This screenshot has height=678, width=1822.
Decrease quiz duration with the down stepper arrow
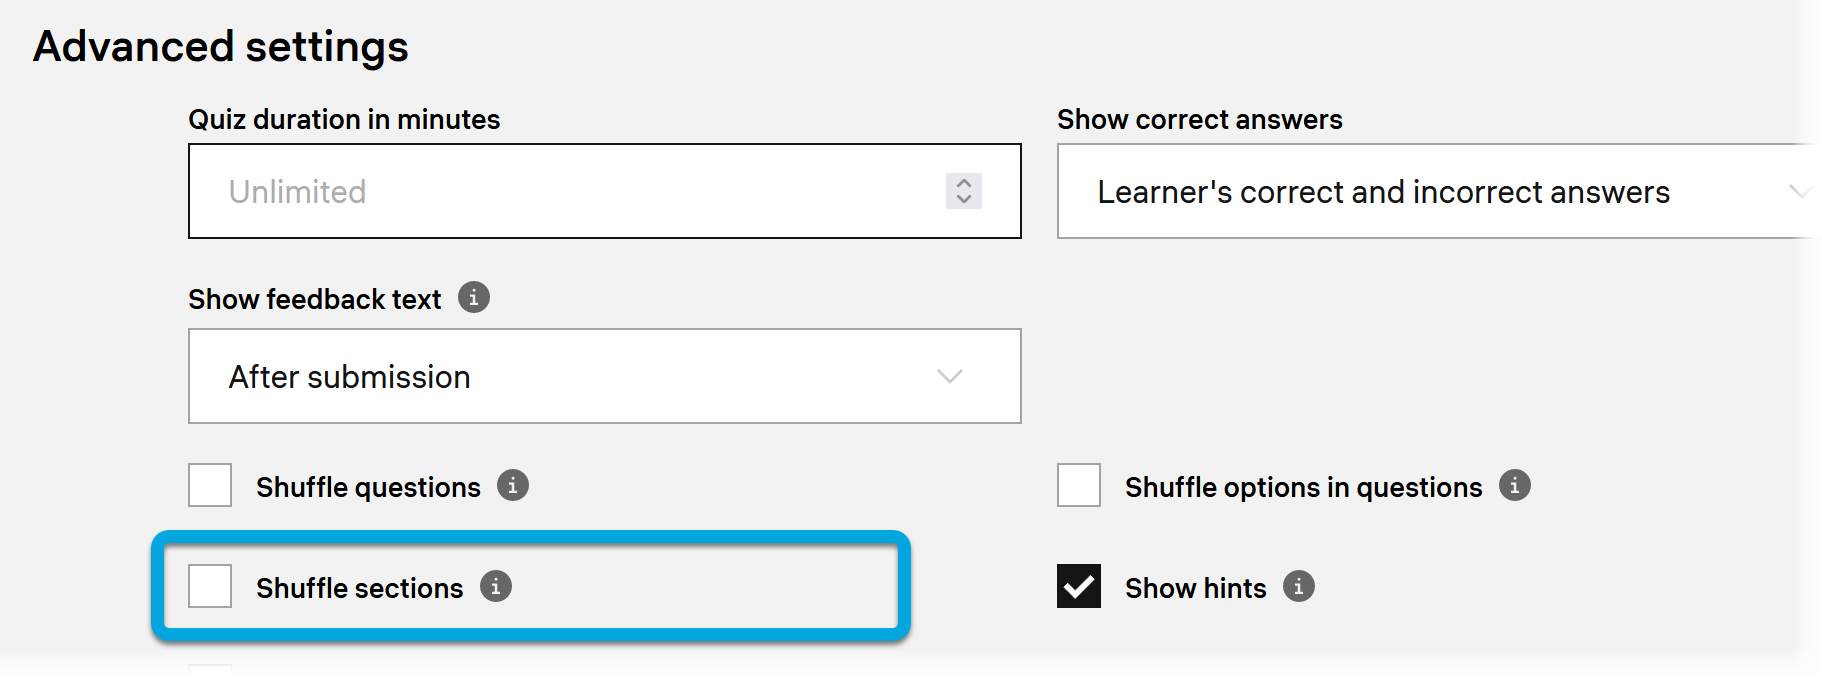pyautogui.click(x=964, y=199)
